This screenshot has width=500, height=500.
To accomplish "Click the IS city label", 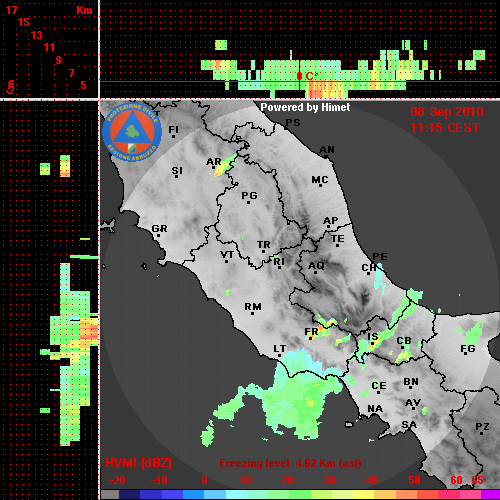I will coord(373,337).
